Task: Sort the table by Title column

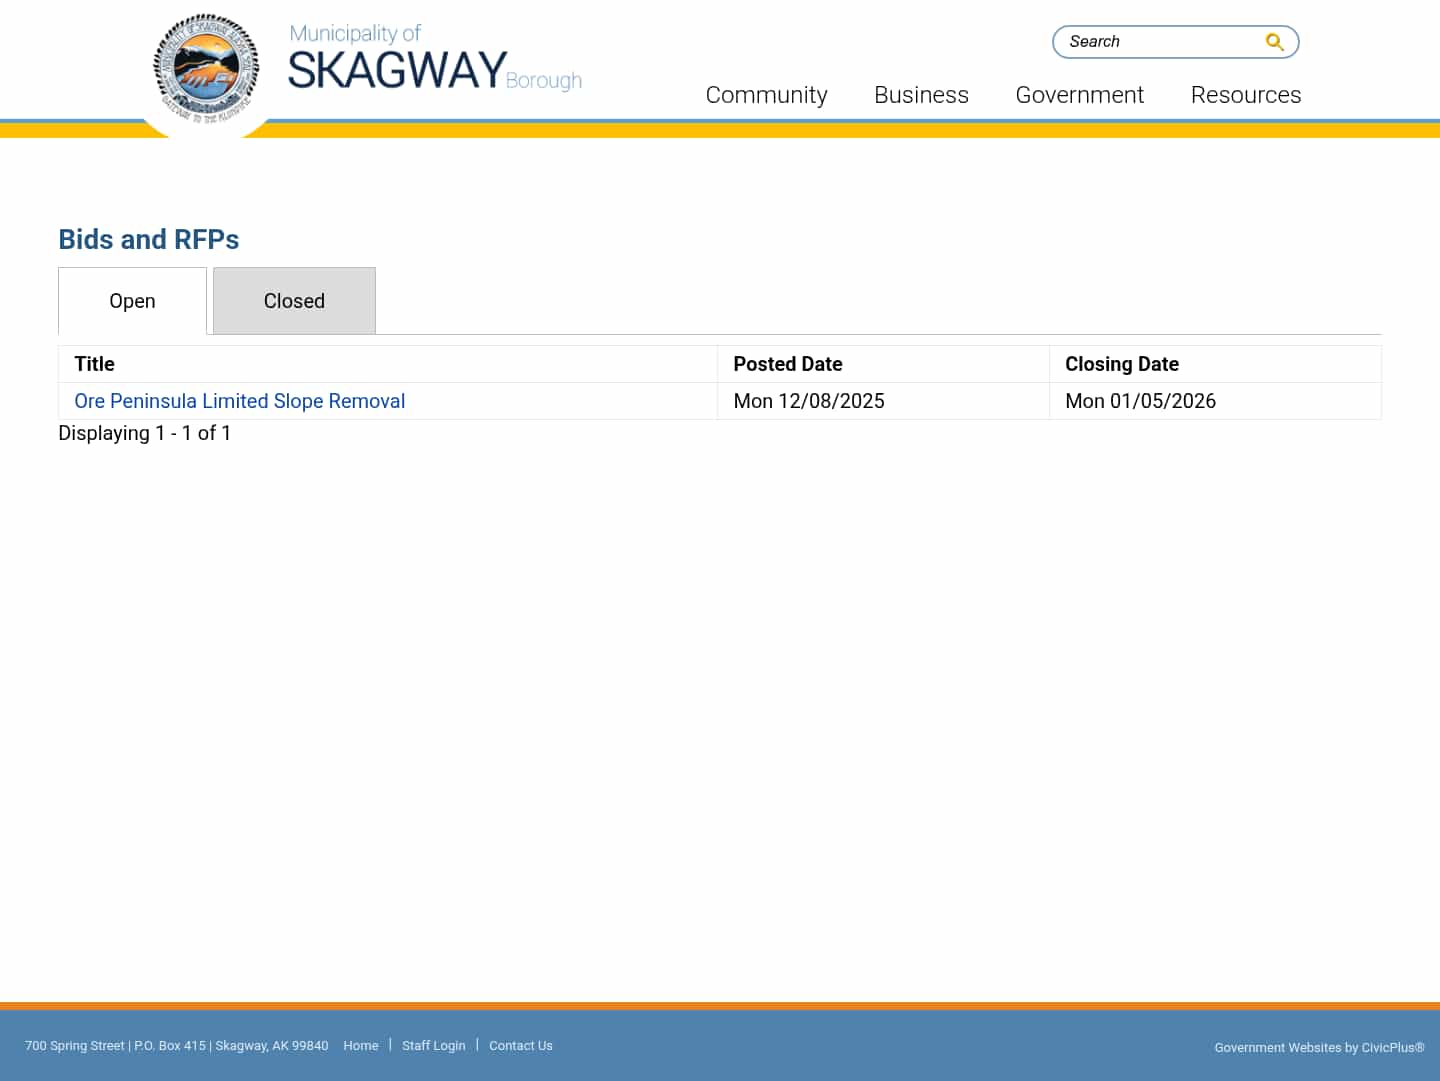Action: pos(94,364)
